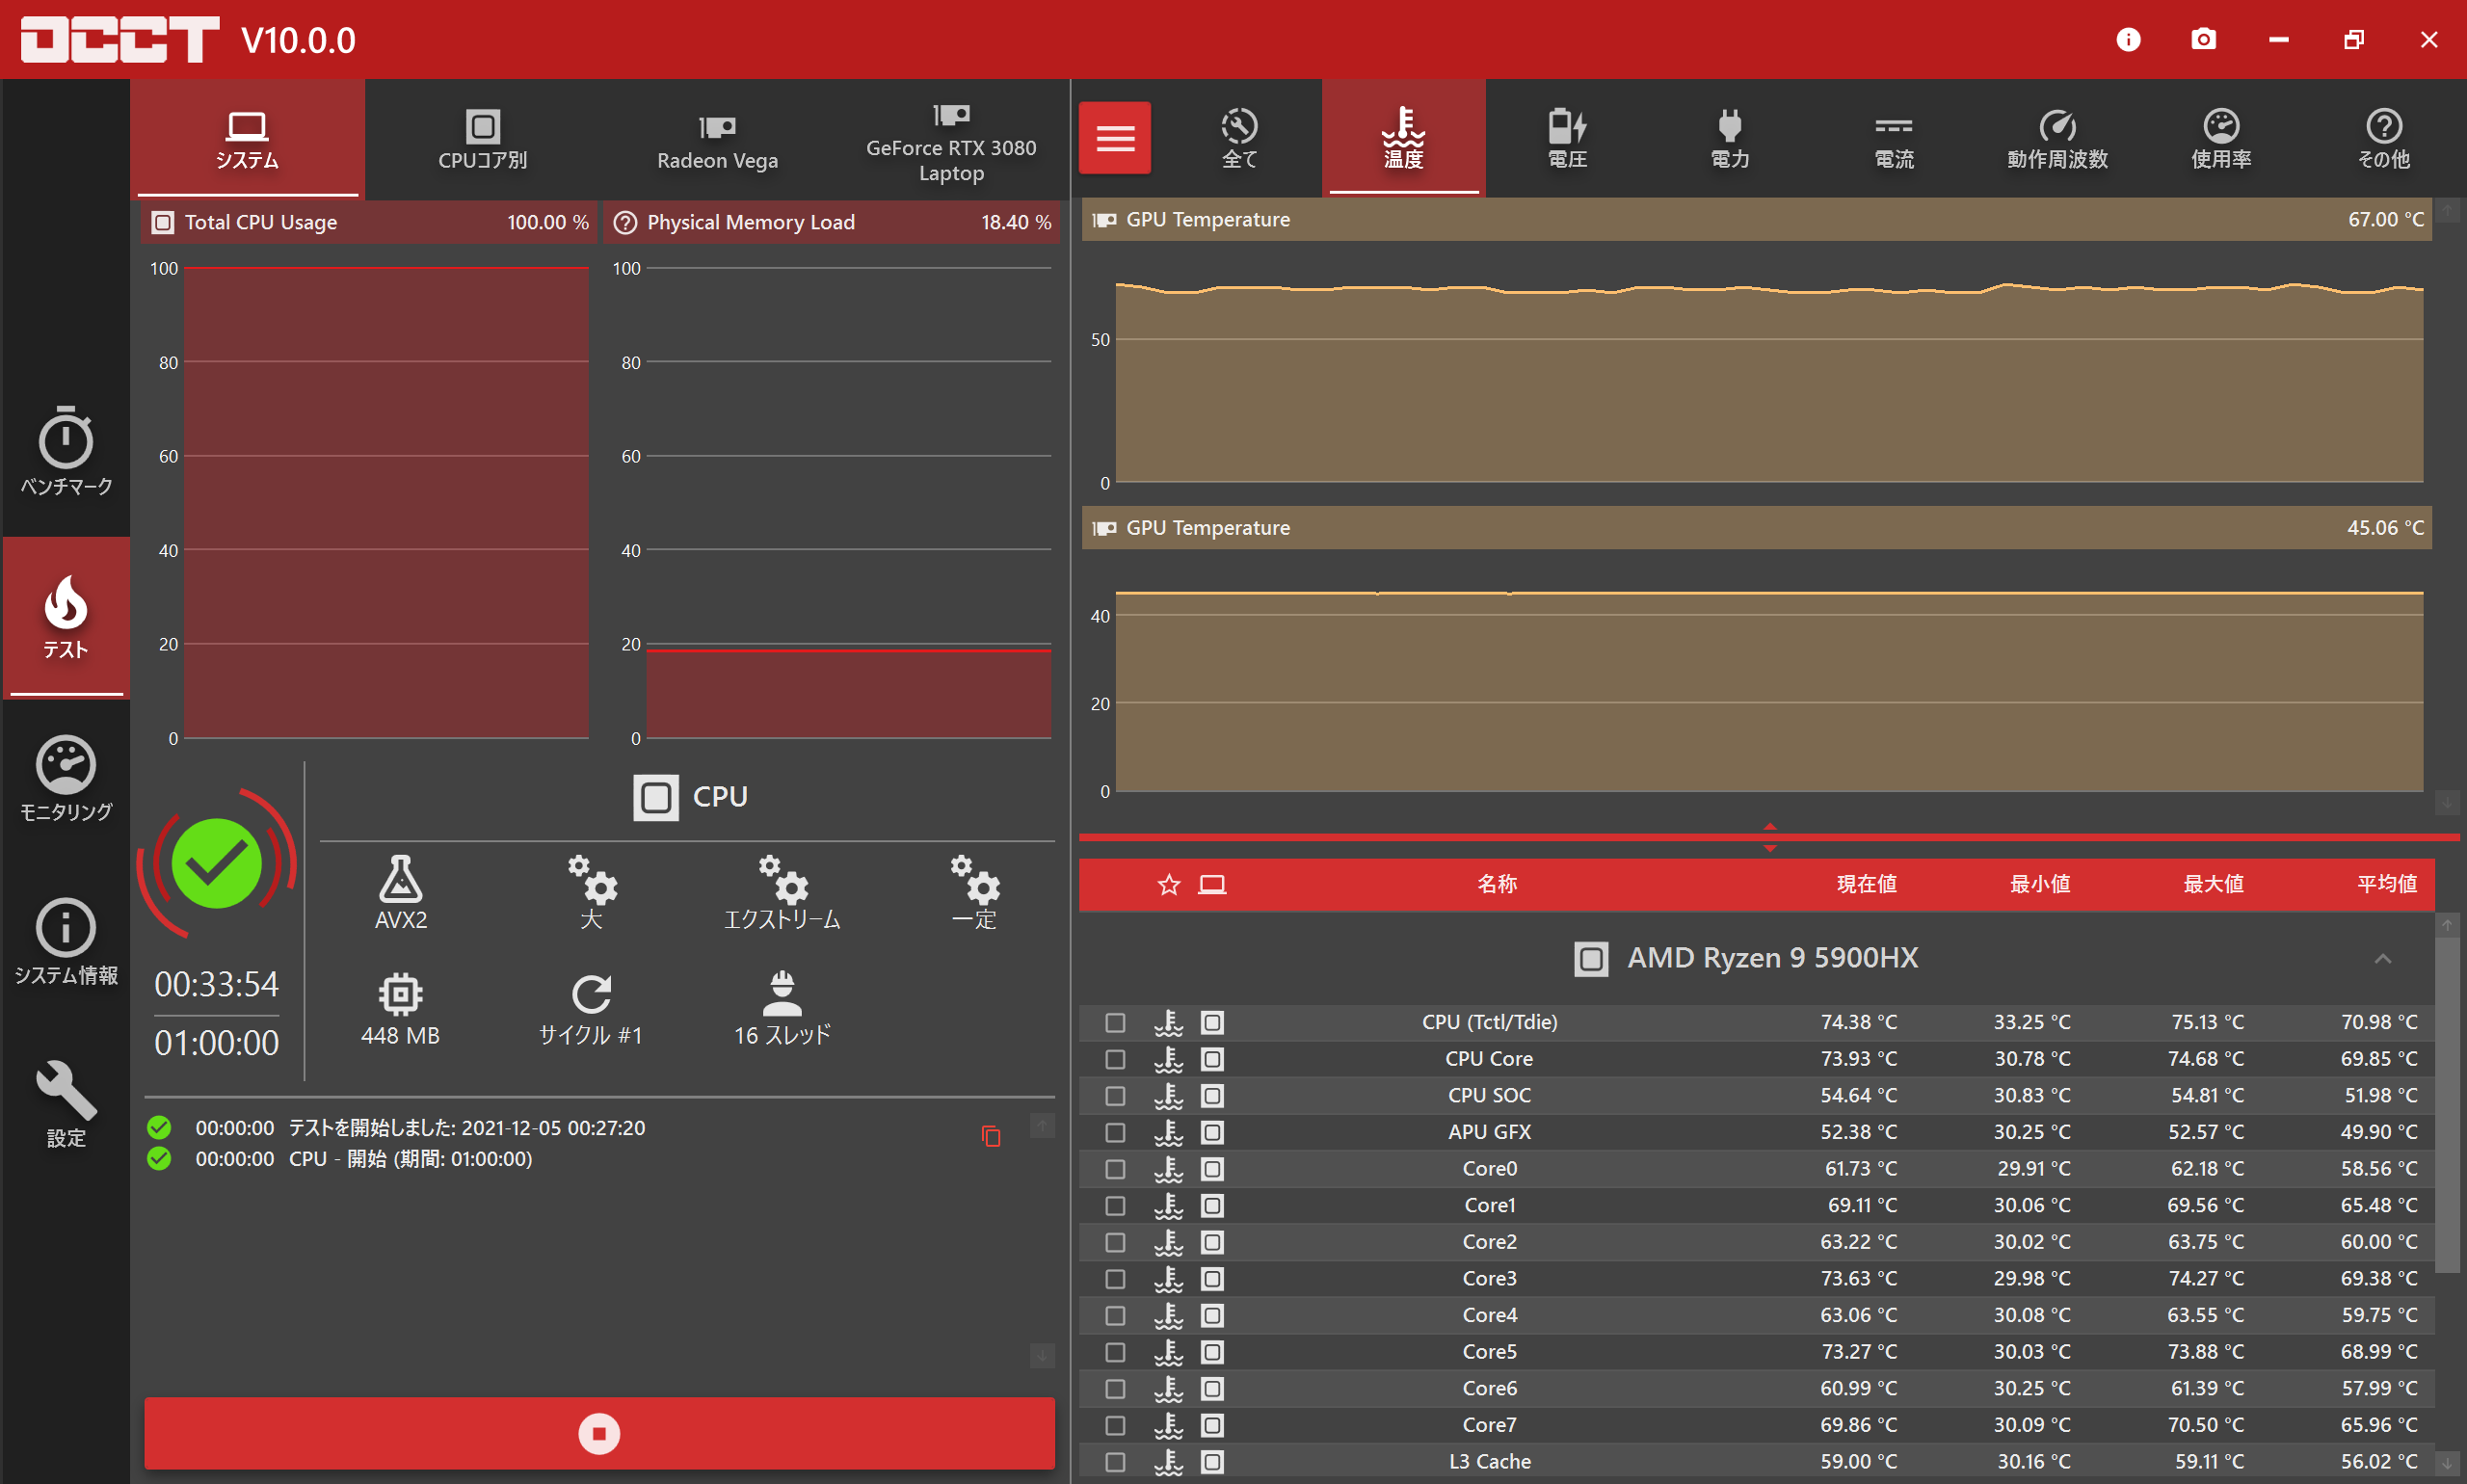Open the モニタリング monitoring section
Image resolution: width=2467 pixels, height=1484 pixels.
click(x=66, y=779)
